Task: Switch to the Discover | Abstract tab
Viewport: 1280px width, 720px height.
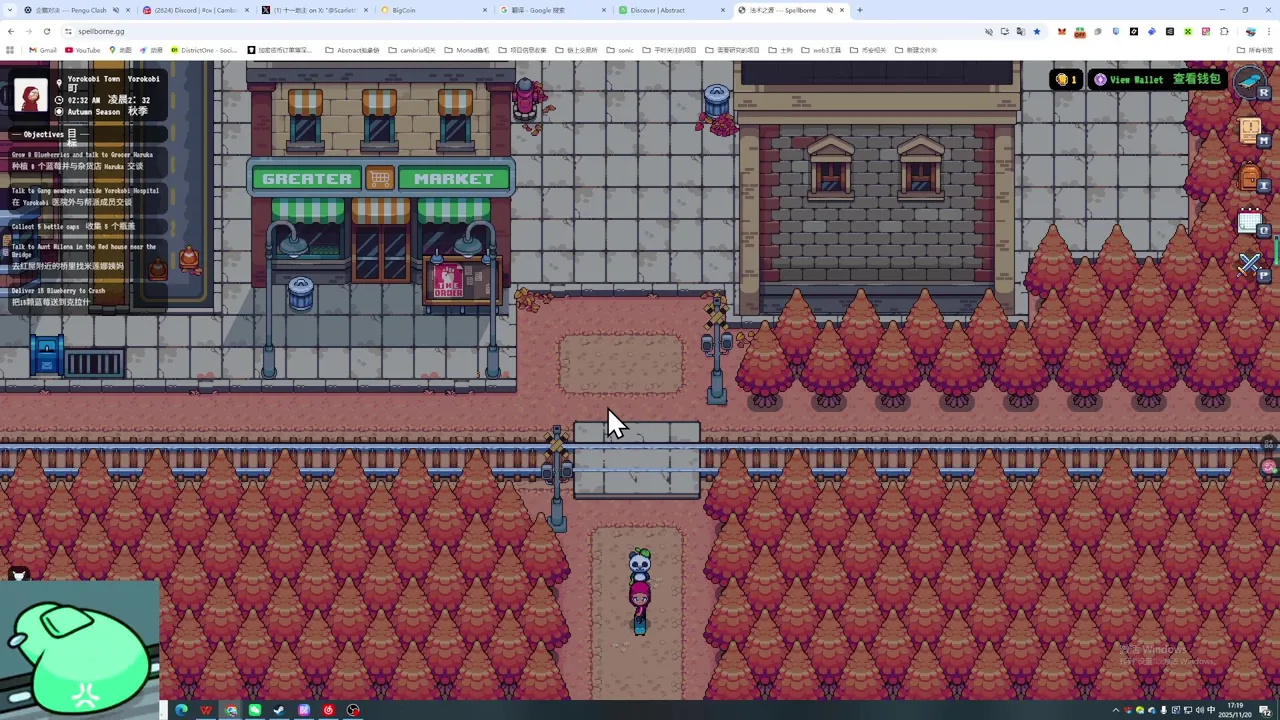Action: click(672, 10)
